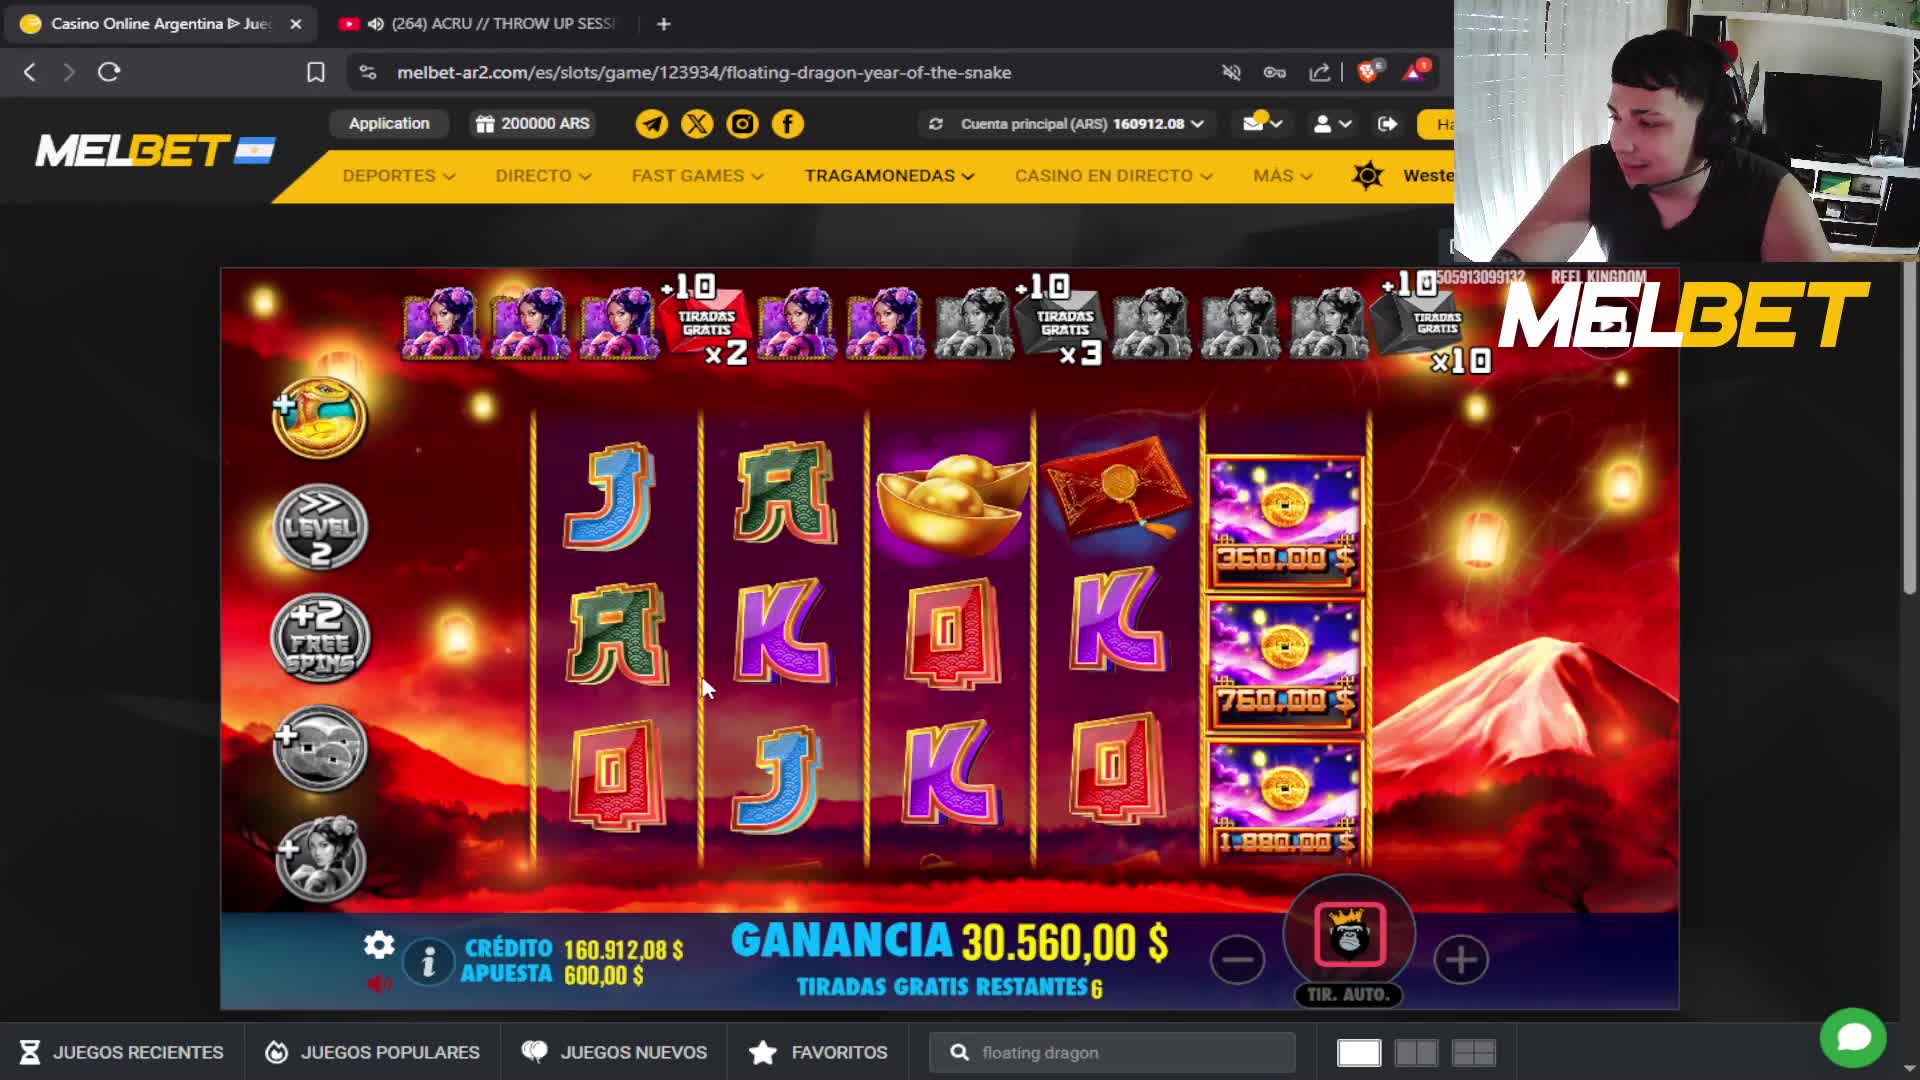This screenshot has width=1920, height=1080.
Task: Toggle the game sound speaker icon
Action: point(379,984)
